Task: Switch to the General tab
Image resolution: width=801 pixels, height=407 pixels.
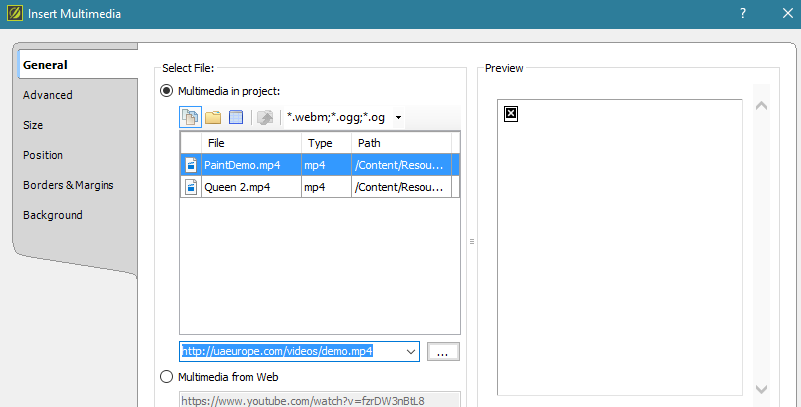Action: click(78, 65)
